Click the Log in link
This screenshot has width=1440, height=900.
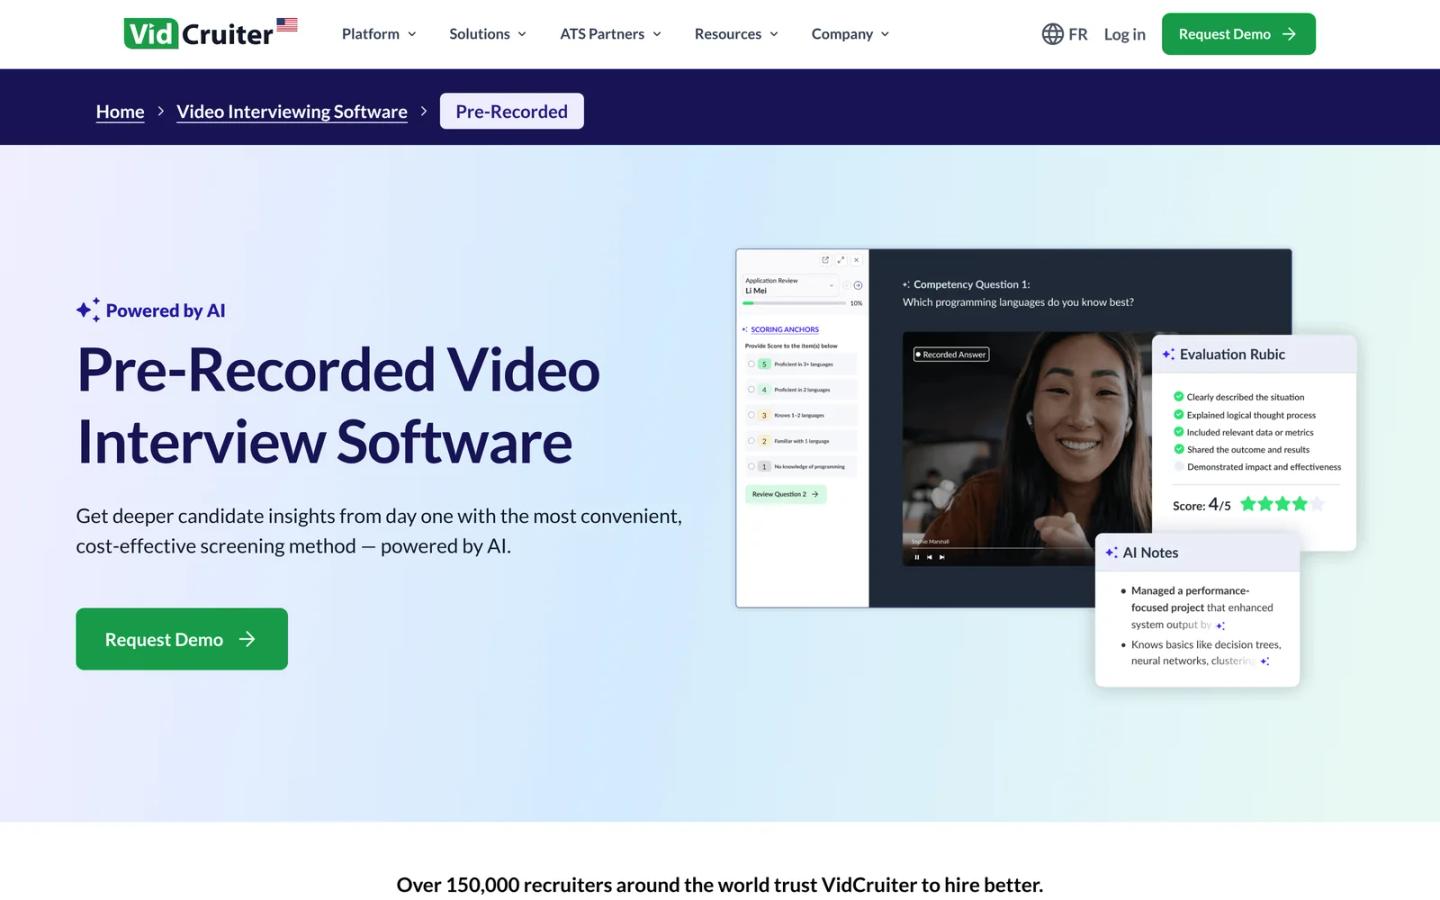click(x=1125, y=34)
